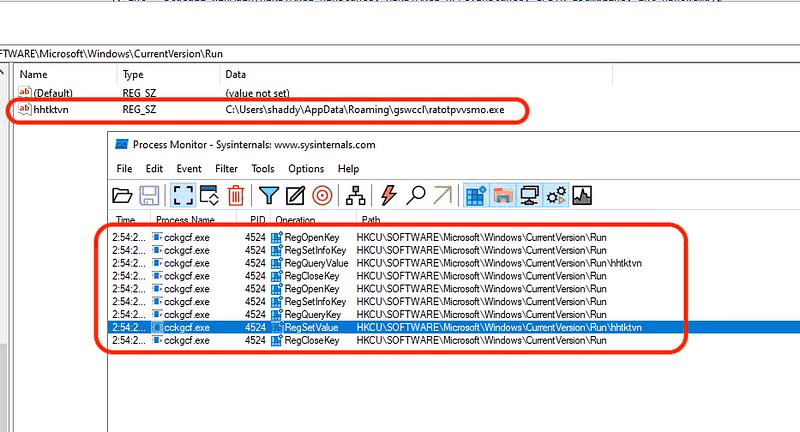Open the Help menu

348,168
